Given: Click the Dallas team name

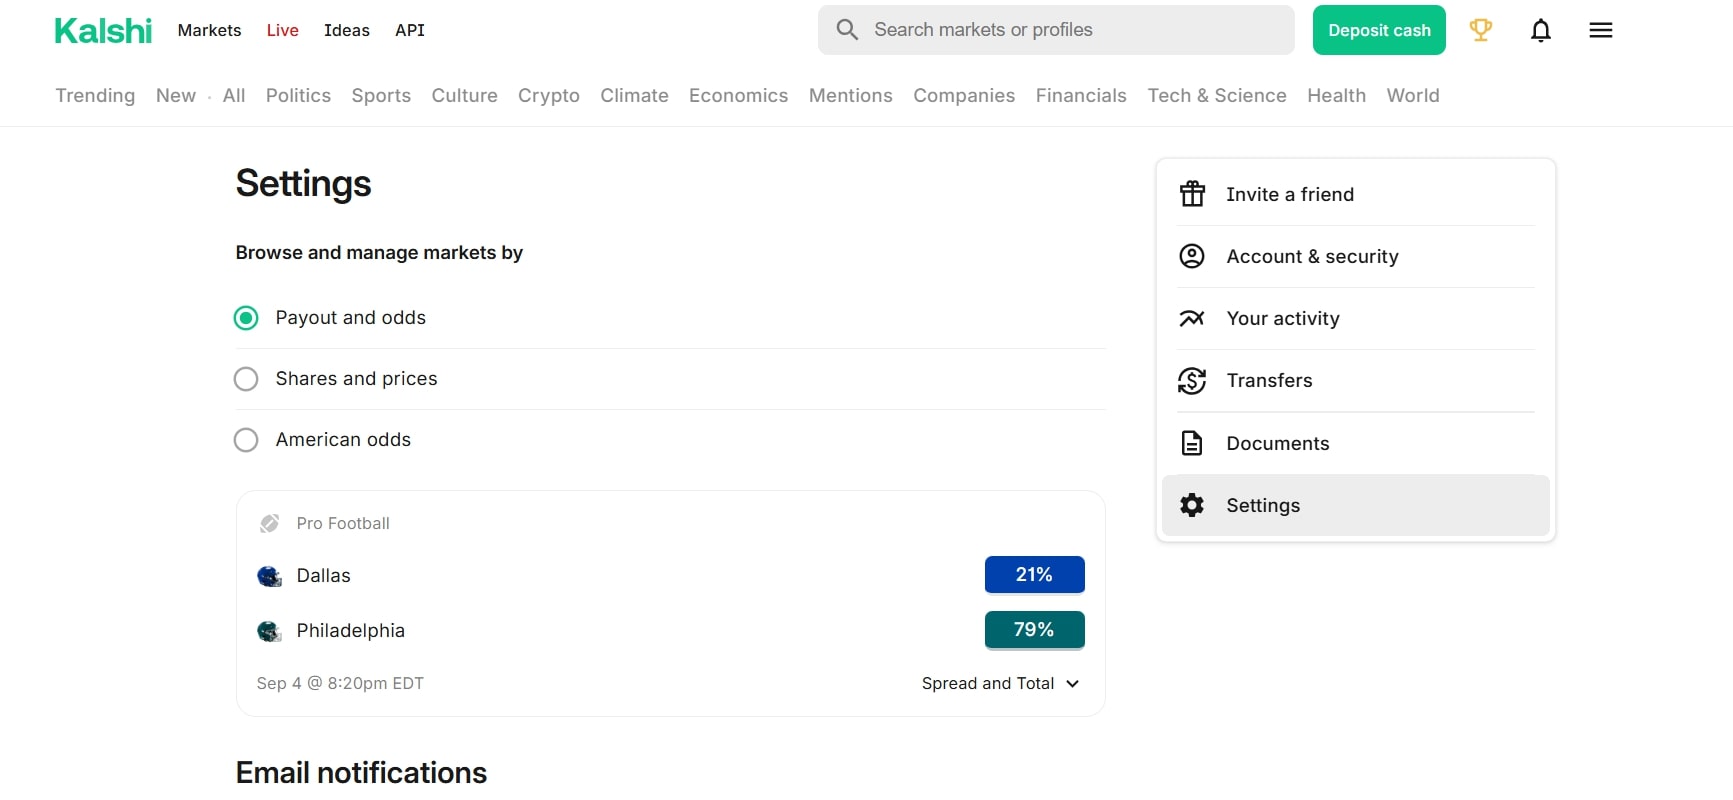Looking at the screenshot, I should tap(323, 575).
